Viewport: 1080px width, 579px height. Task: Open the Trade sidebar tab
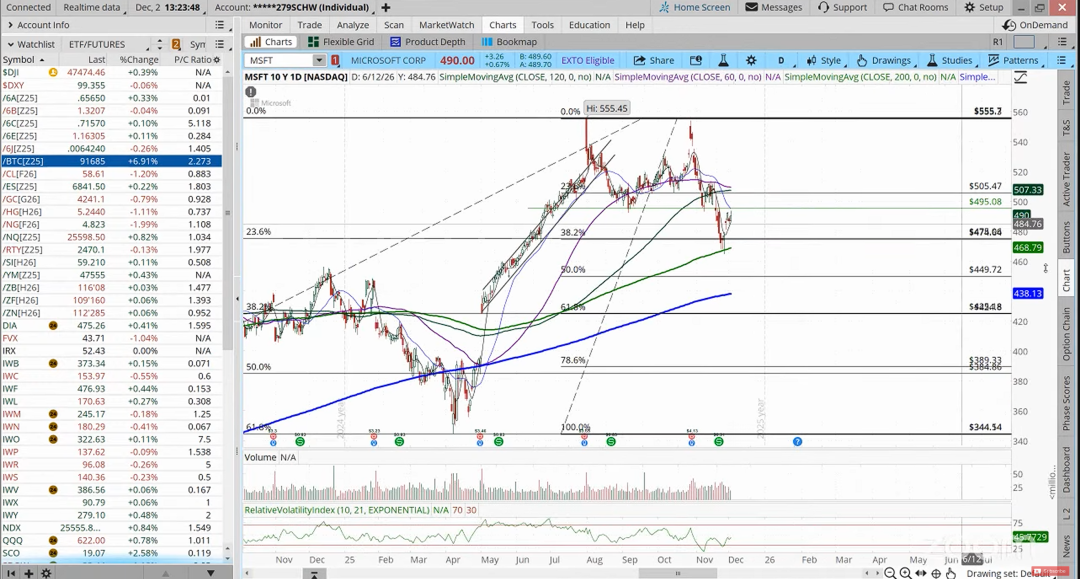[x=1066, y=94]
